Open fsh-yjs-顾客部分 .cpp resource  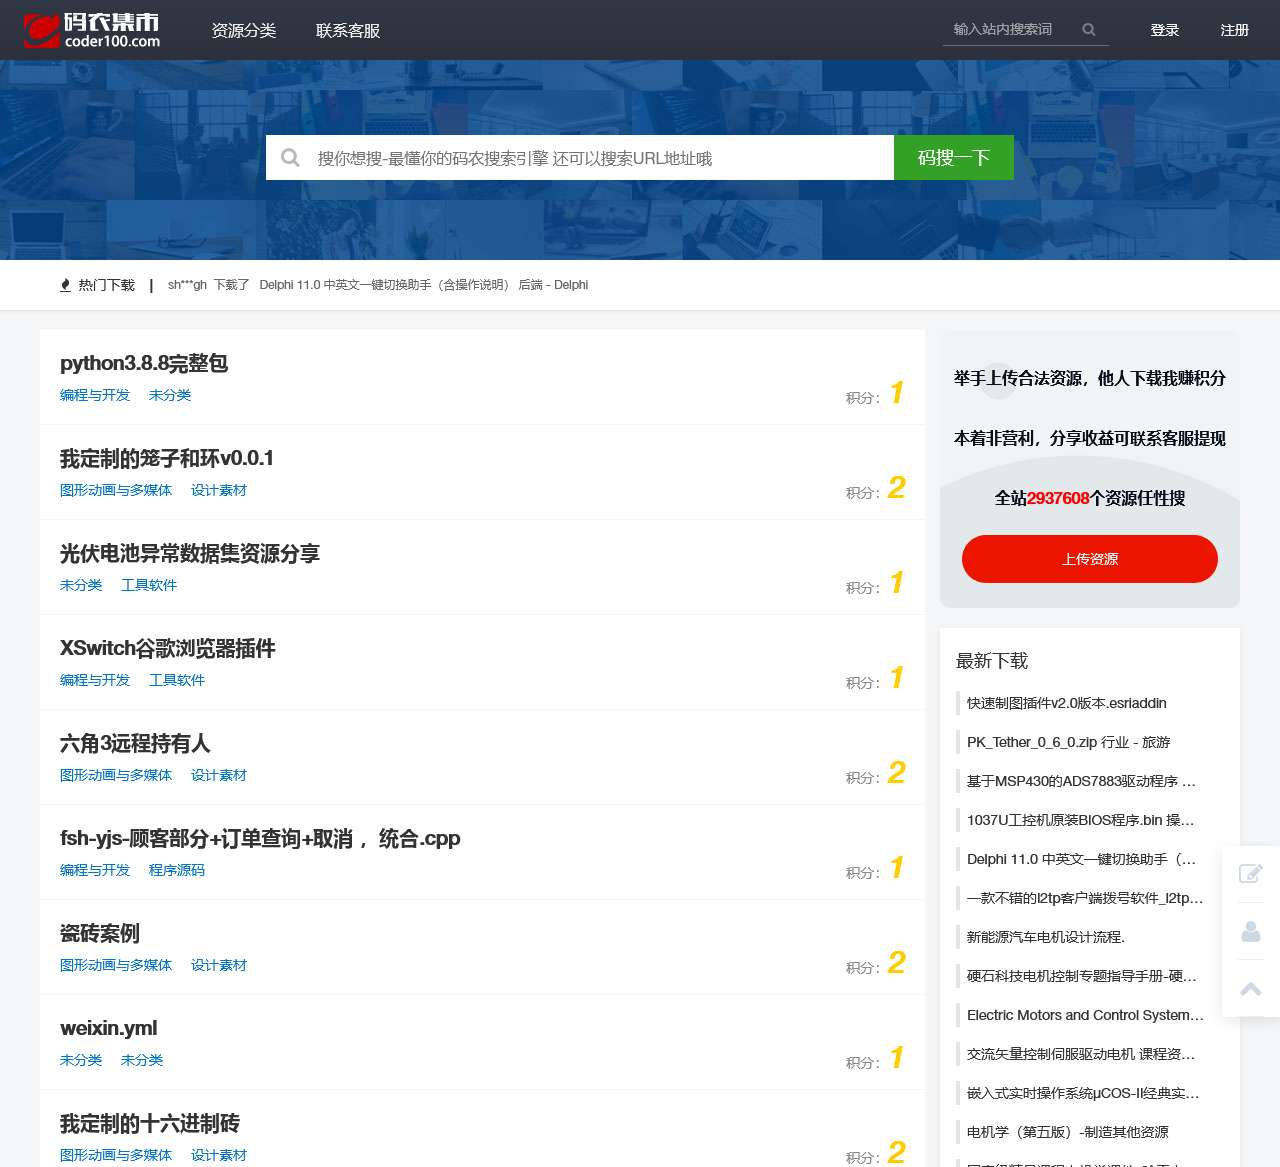click(260, 838)
